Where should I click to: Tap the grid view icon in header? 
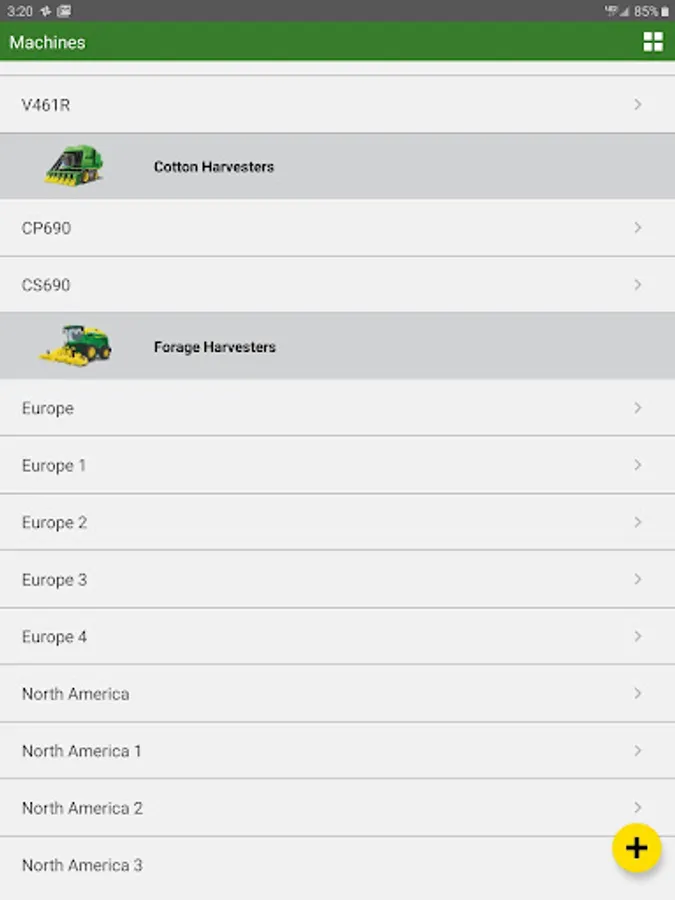click(653, 41)
